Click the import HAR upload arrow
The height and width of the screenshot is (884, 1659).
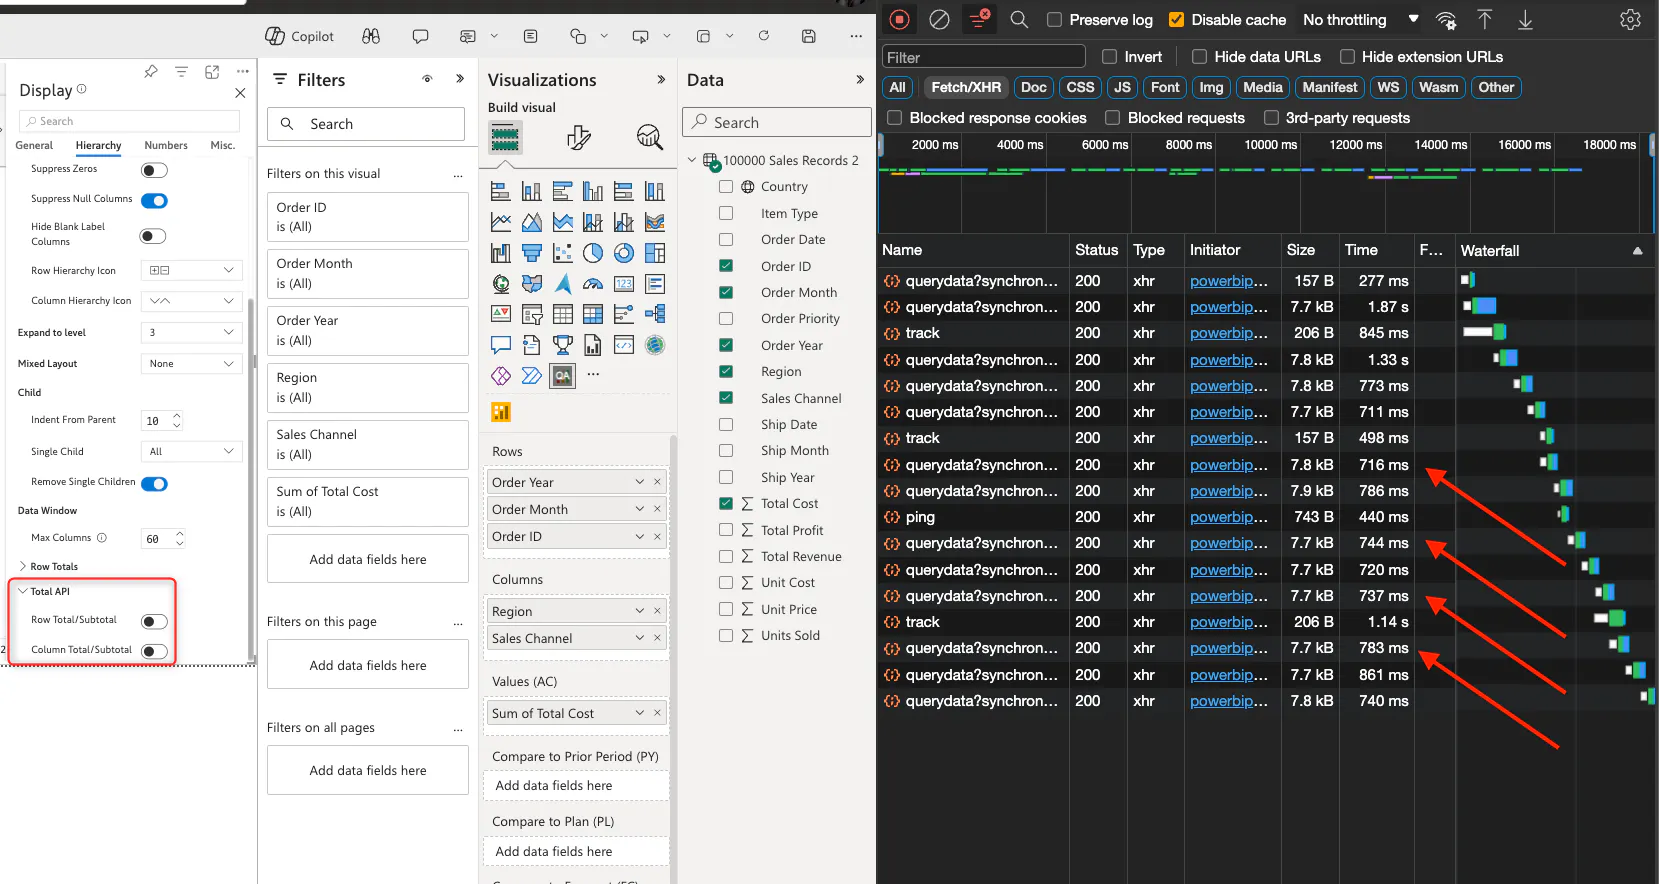tap(1485, 19)
